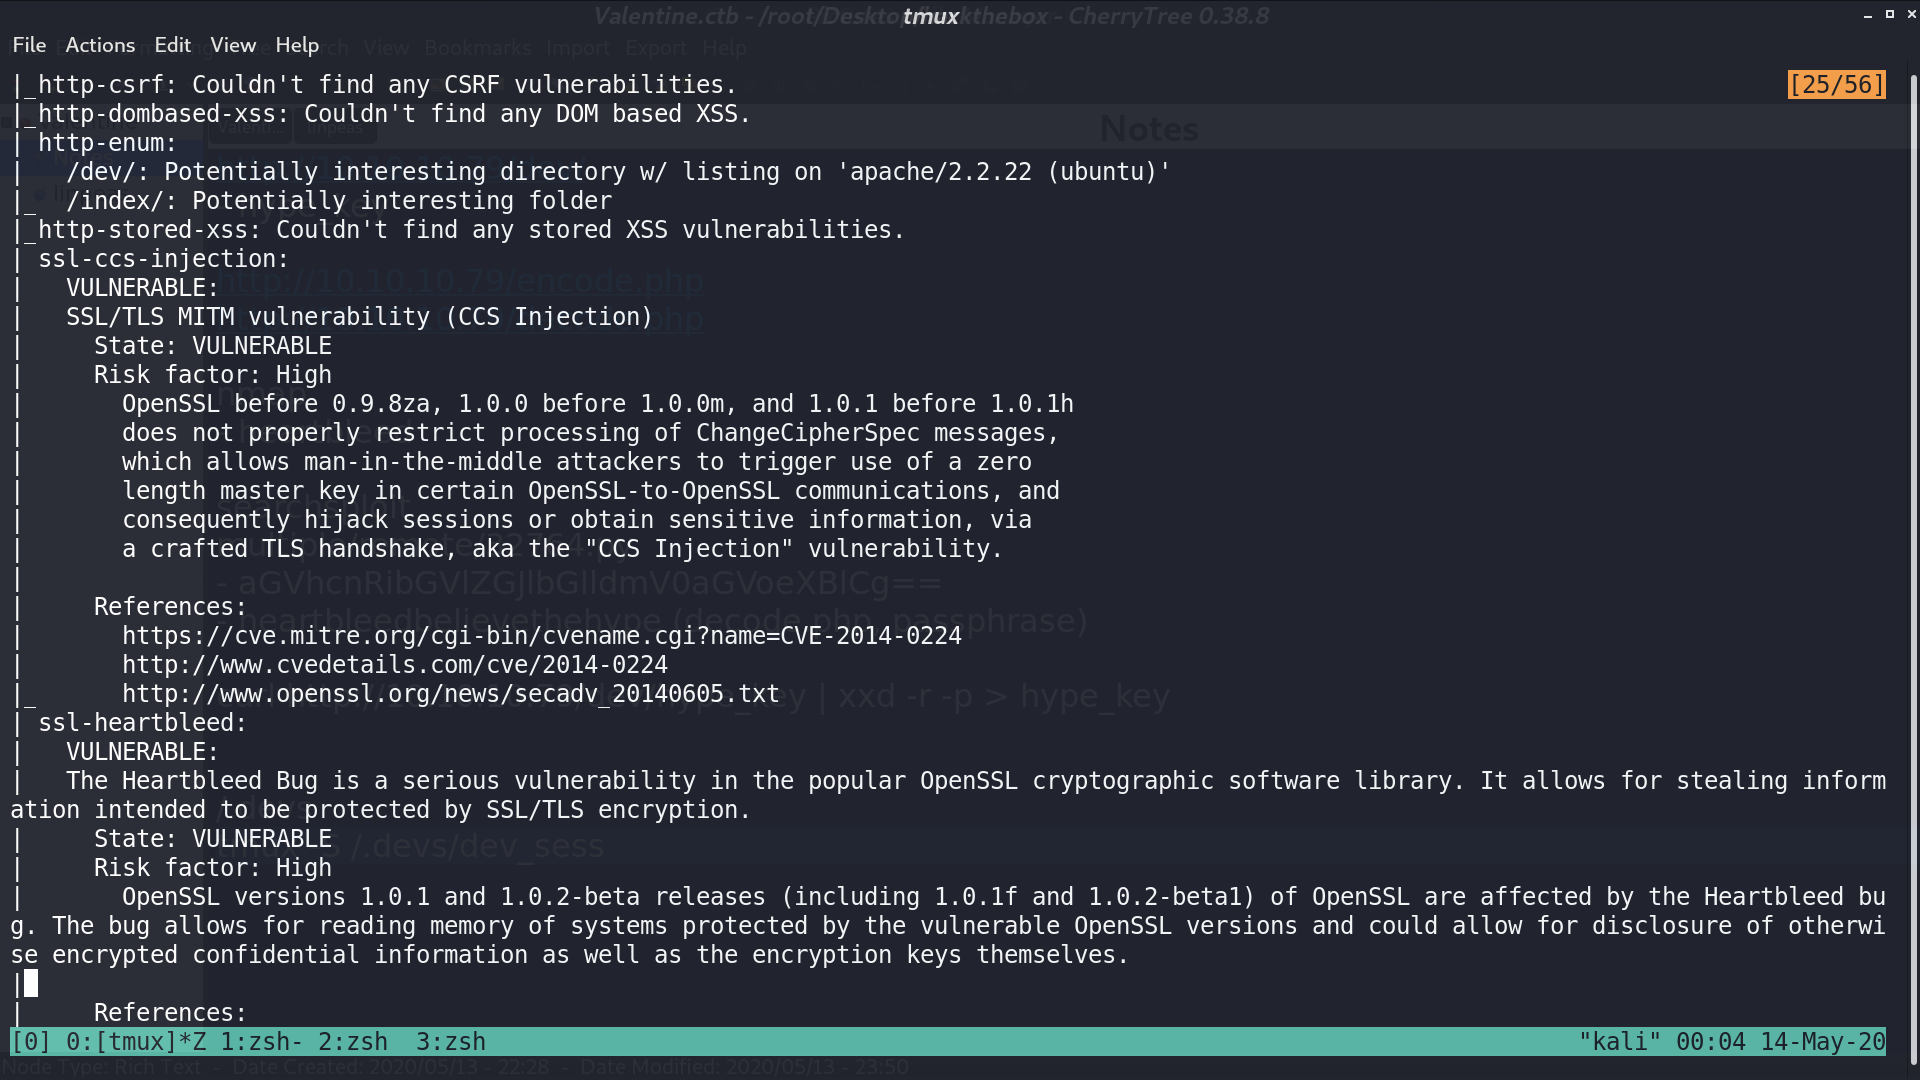Click the tmux session name [0]
1920x1080 pixels.
(x=31, y=1042)
